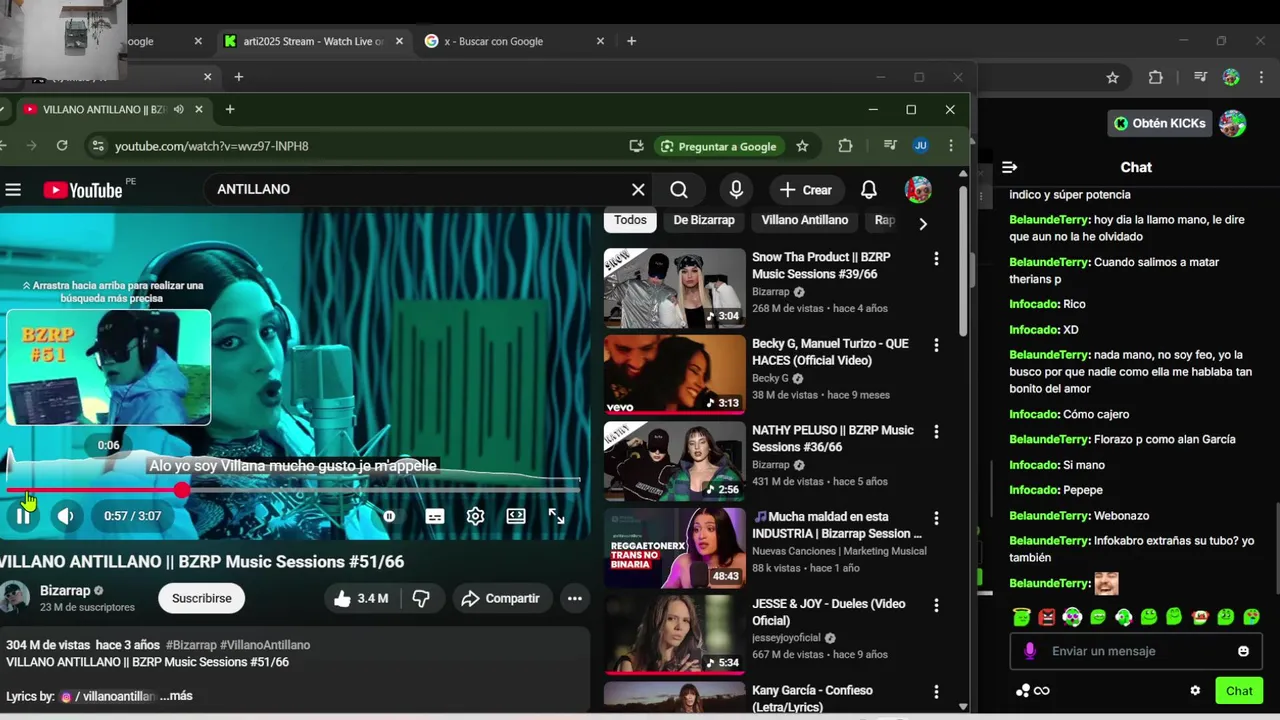Select the Todos filter chip
Image resolution: width=1280 pixels, height=720 pixels.
(630, 220)
